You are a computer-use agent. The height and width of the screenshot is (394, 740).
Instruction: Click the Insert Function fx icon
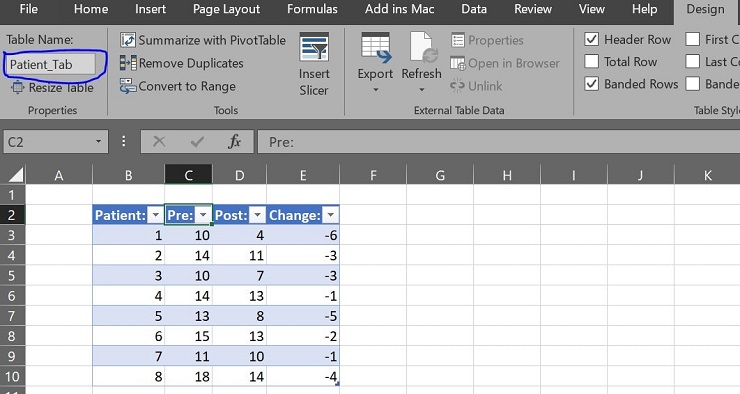(x=235, y=142)
